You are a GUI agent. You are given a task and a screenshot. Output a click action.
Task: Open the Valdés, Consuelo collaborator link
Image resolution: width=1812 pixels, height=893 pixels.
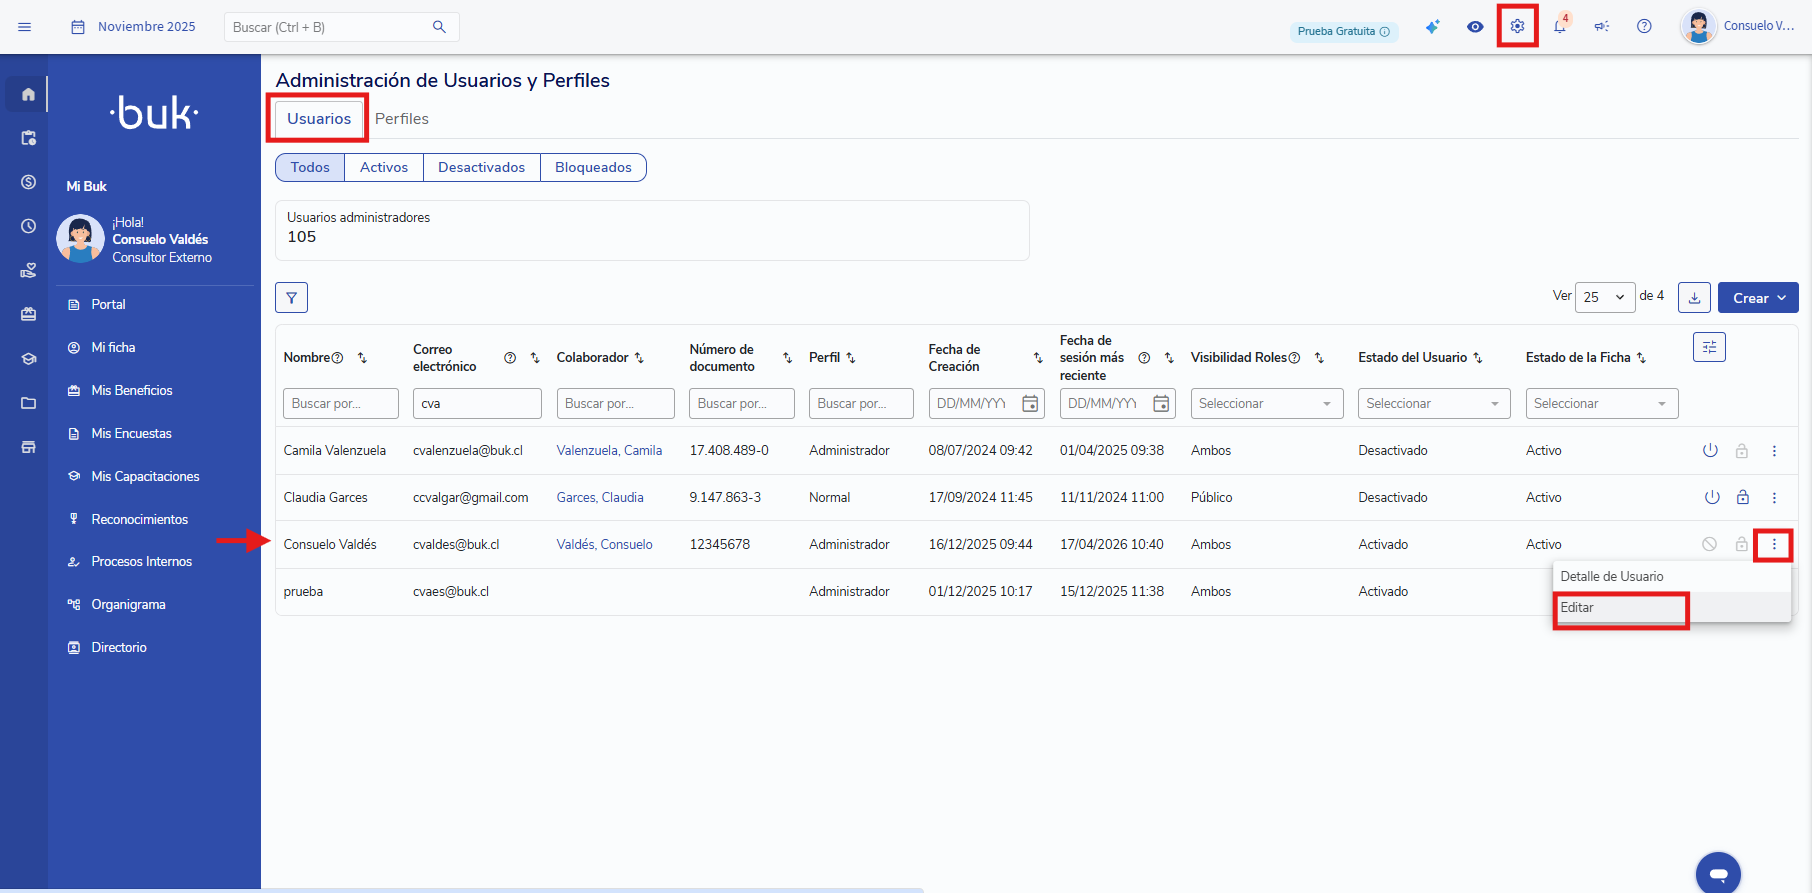coord(604,545)
